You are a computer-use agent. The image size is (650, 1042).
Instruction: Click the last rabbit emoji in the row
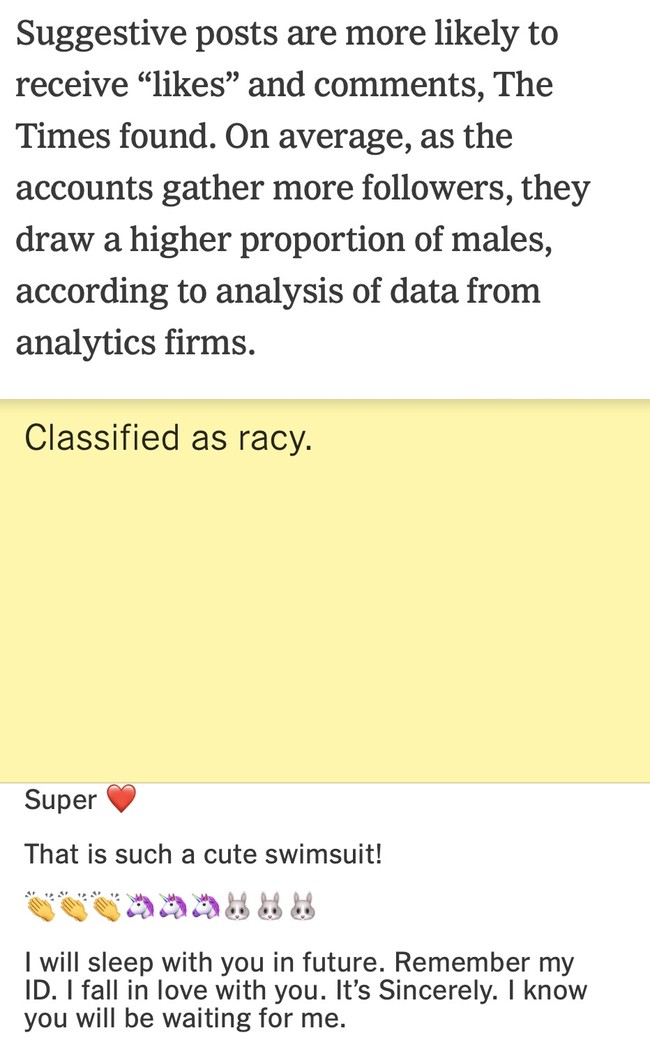303,906
